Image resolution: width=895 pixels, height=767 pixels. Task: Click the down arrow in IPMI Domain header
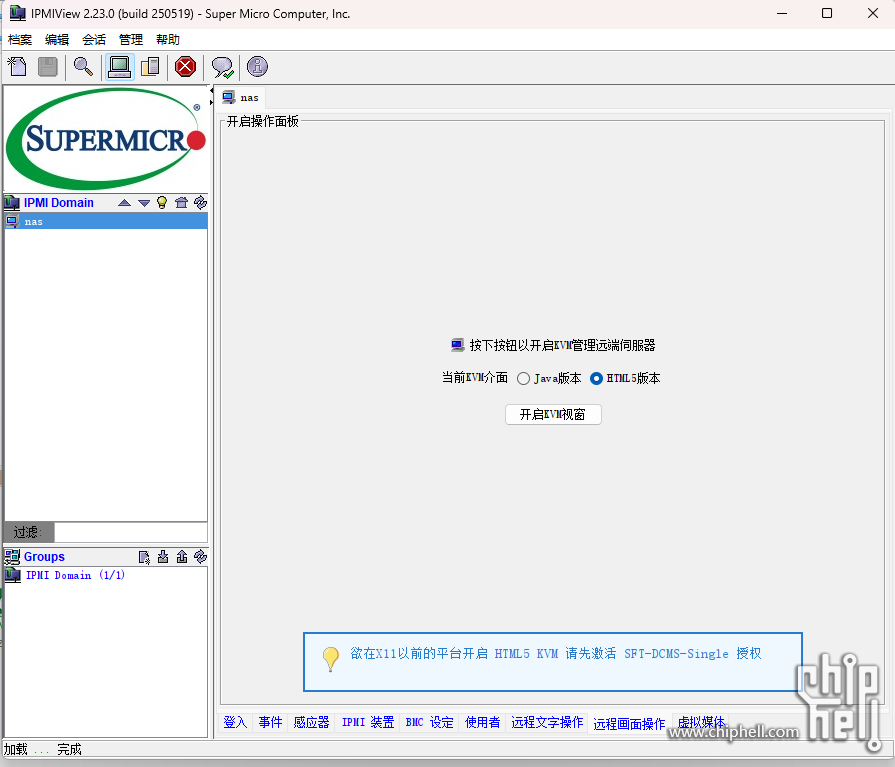coord(143,202)
